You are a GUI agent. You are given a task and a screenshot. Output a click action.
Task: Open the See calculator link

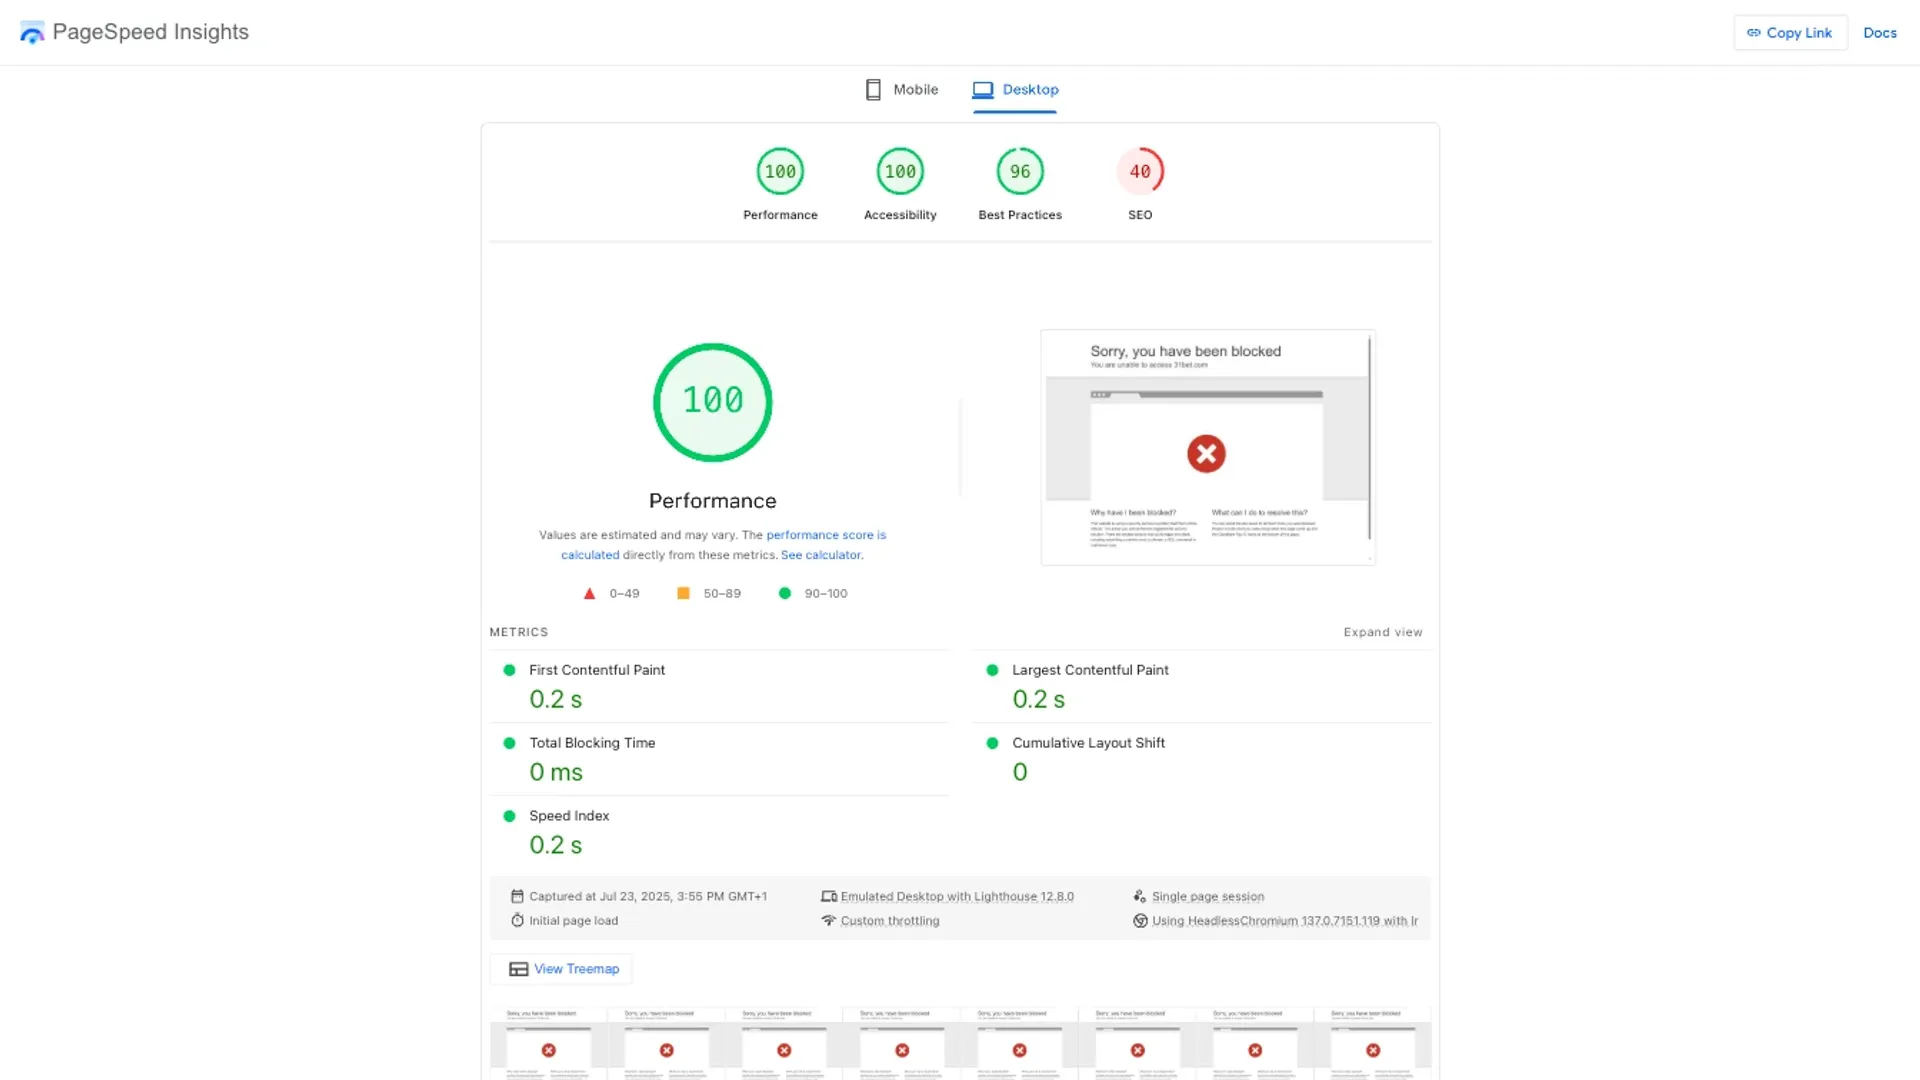coord(820,555)
